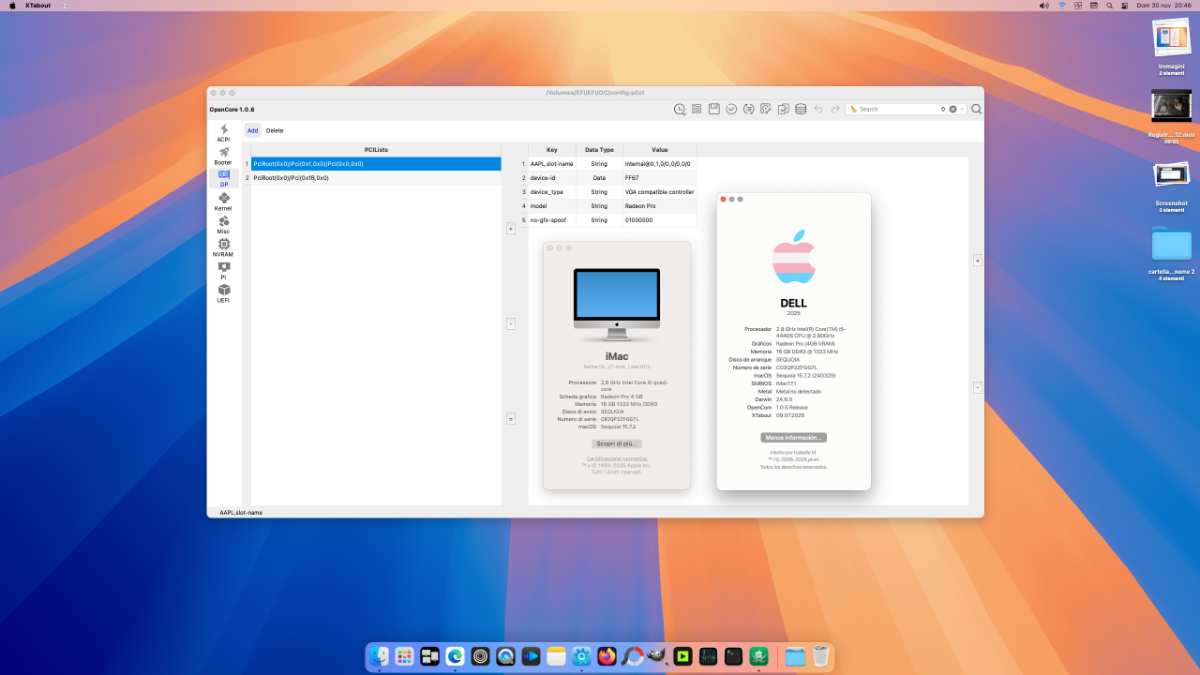Save the config with floppy icon
The width and height of the screenshot is (1200, 675).
coord(714,109)
